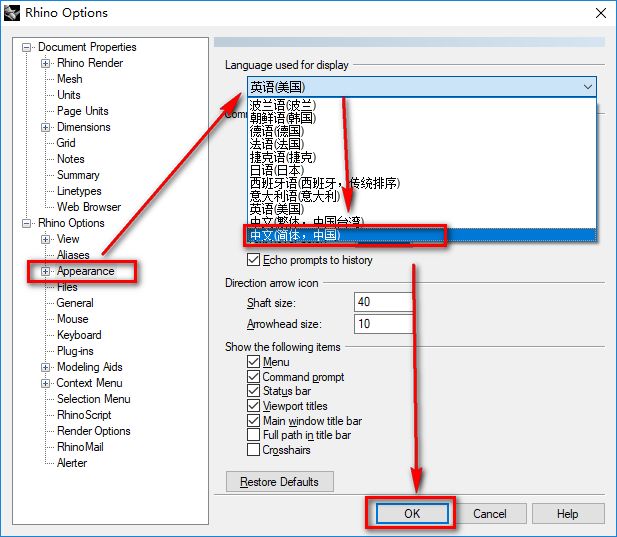Click the Arrowhead size input field
617x537 pixels.
coord(384,324)
